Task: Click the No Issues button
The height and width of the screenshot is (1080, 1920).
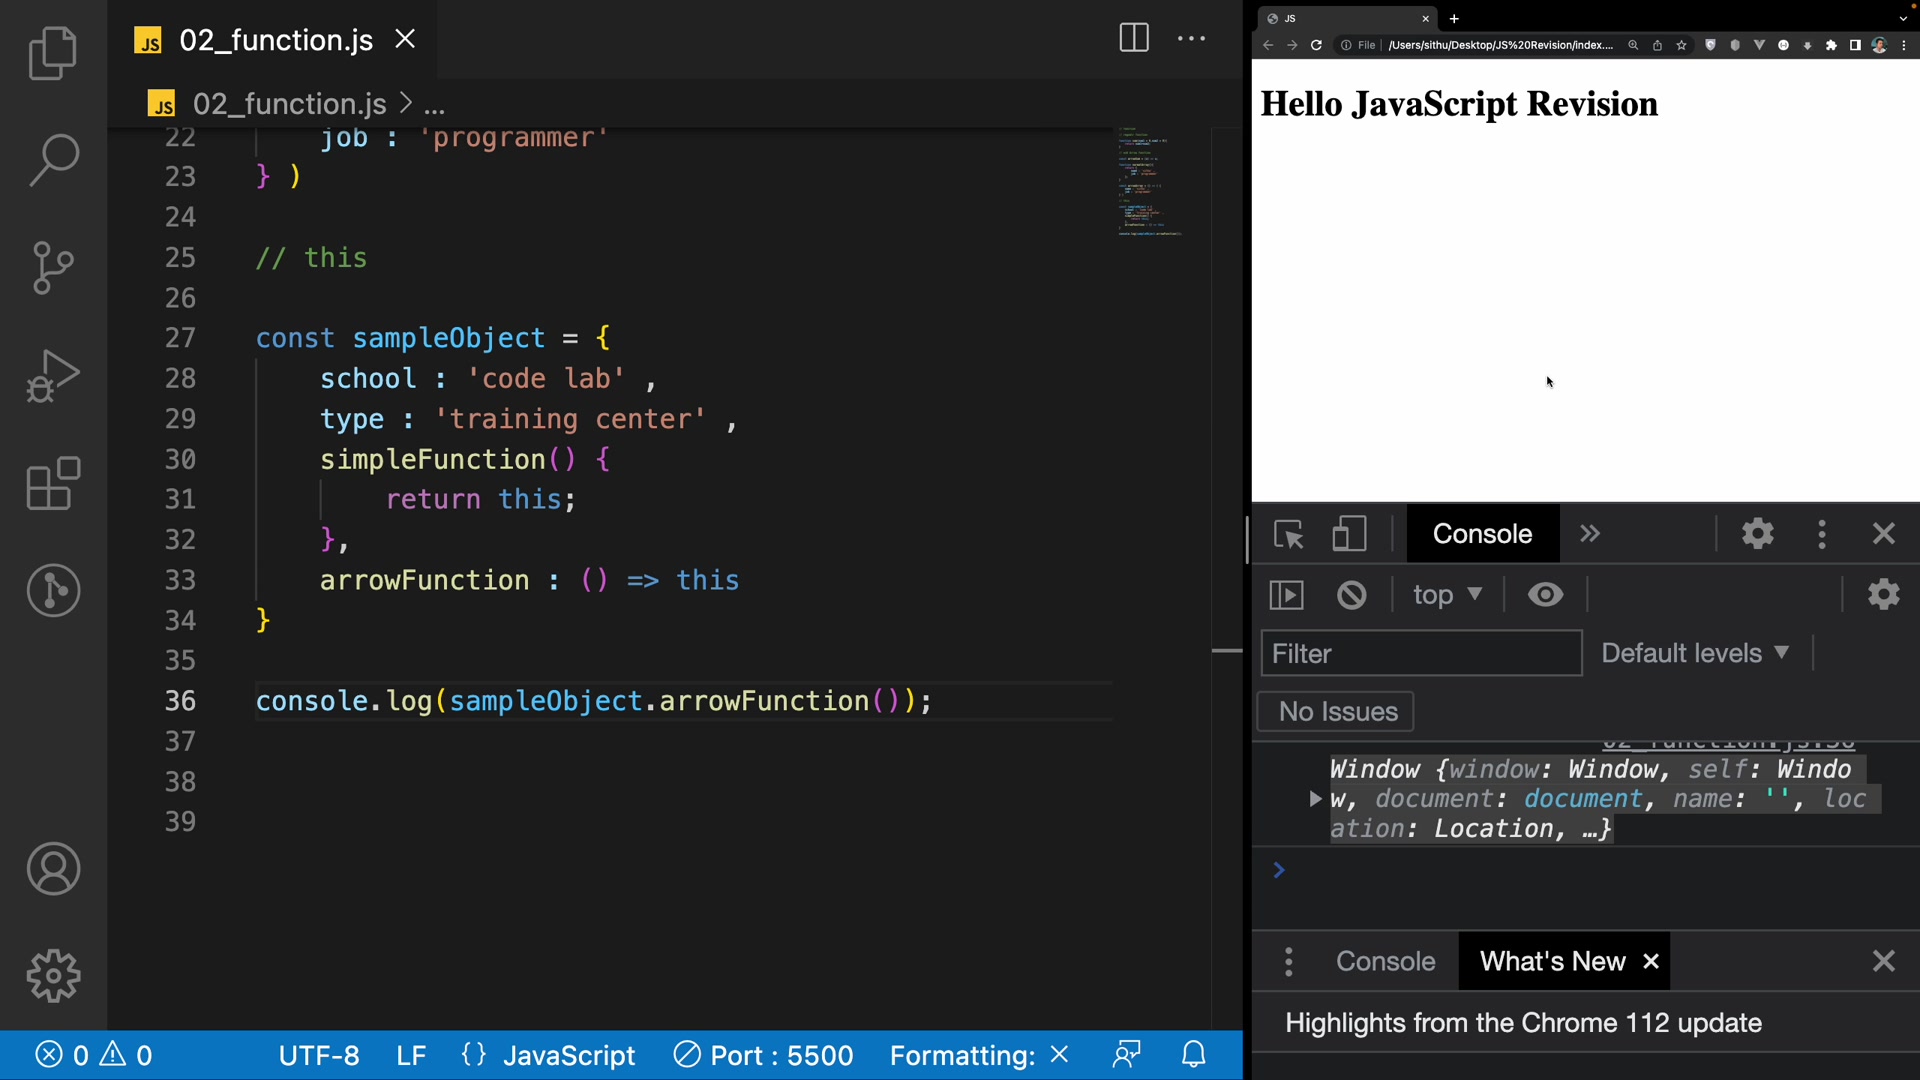Action: [1336, 712]
